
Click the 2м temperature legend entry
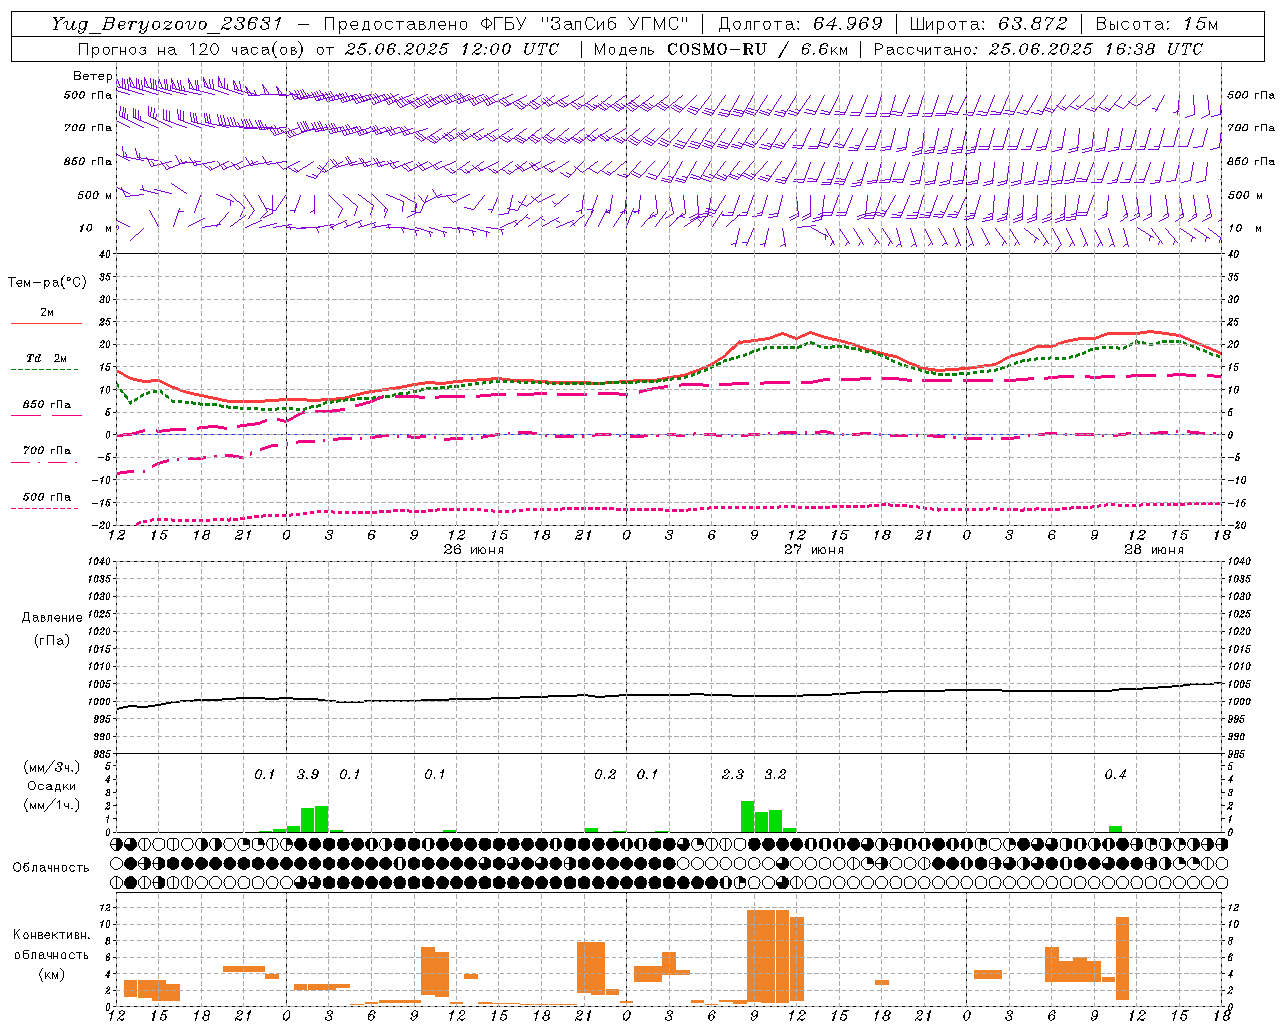point(47,313)
